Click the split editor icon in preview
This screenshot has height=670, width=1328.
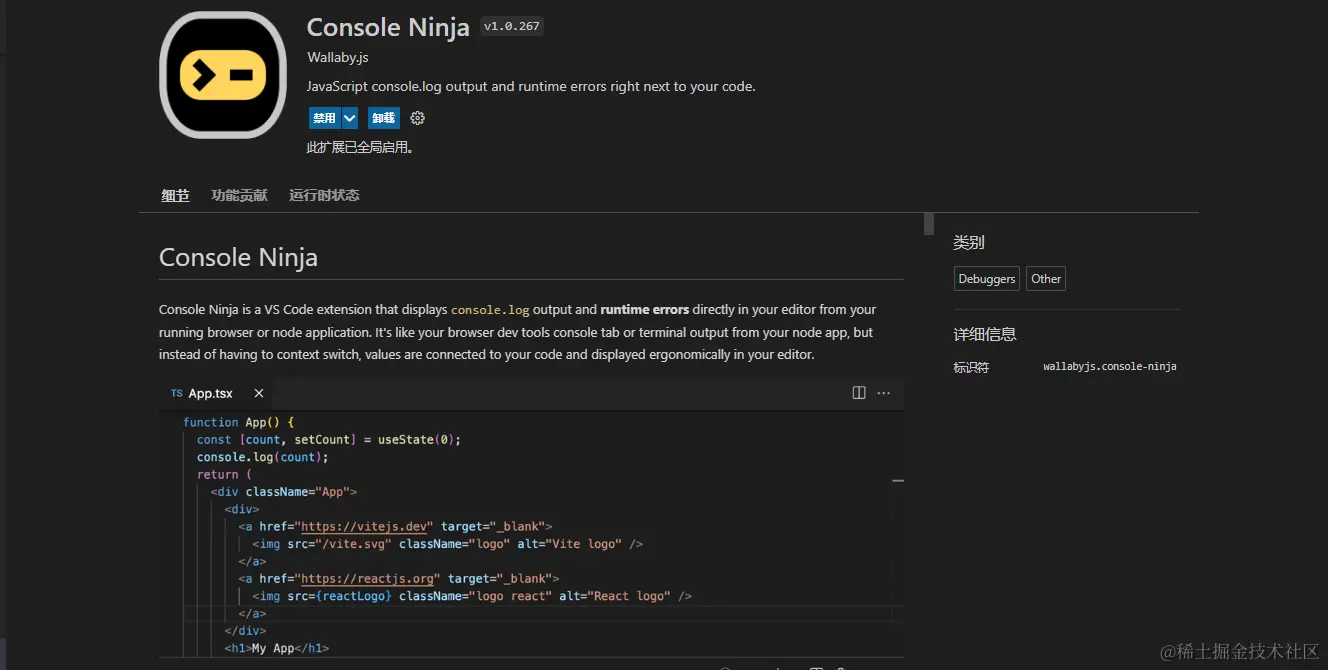click(x=858, y=393)
